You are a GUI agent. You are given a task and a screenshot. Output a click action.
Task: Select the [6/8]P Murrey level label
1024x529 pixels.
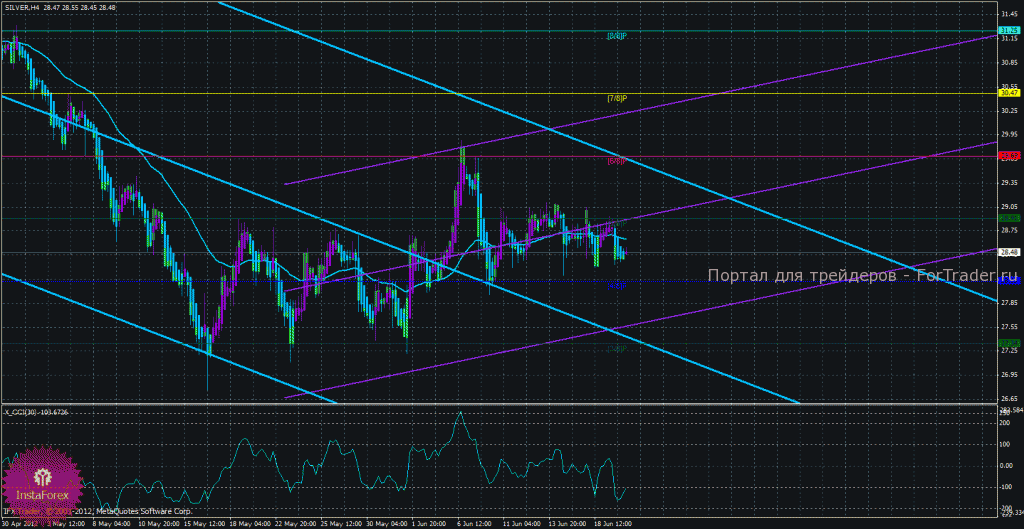pos(617,161)
